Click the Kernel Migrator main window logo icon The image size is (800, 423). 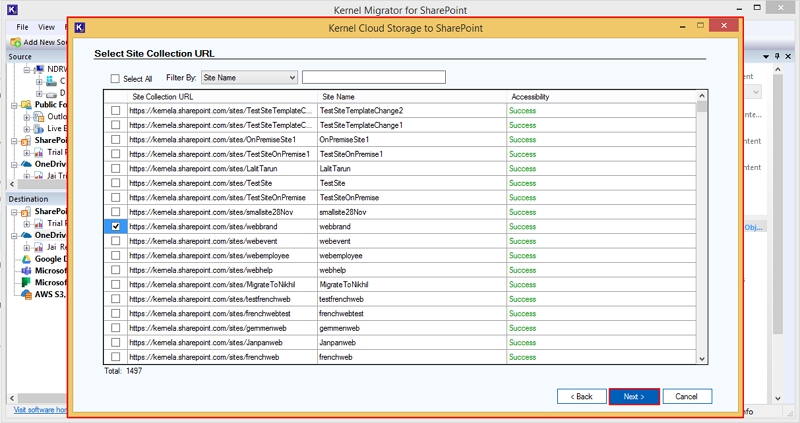click(x=12, y=9)
